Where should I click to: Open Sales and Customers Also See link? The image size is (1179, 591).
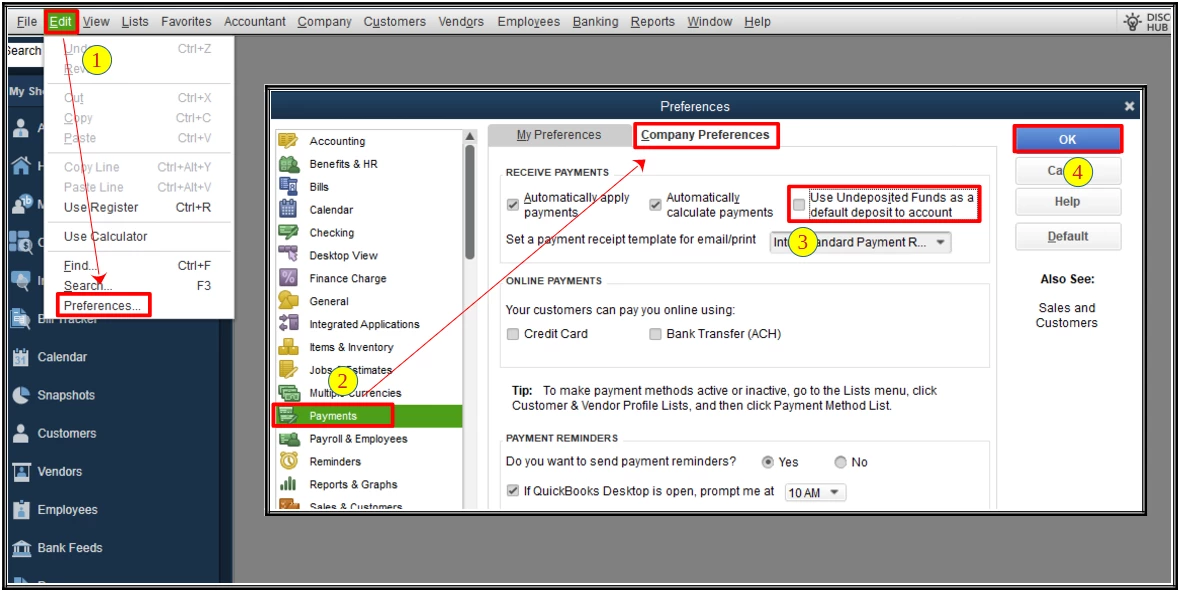point(1067,315)
